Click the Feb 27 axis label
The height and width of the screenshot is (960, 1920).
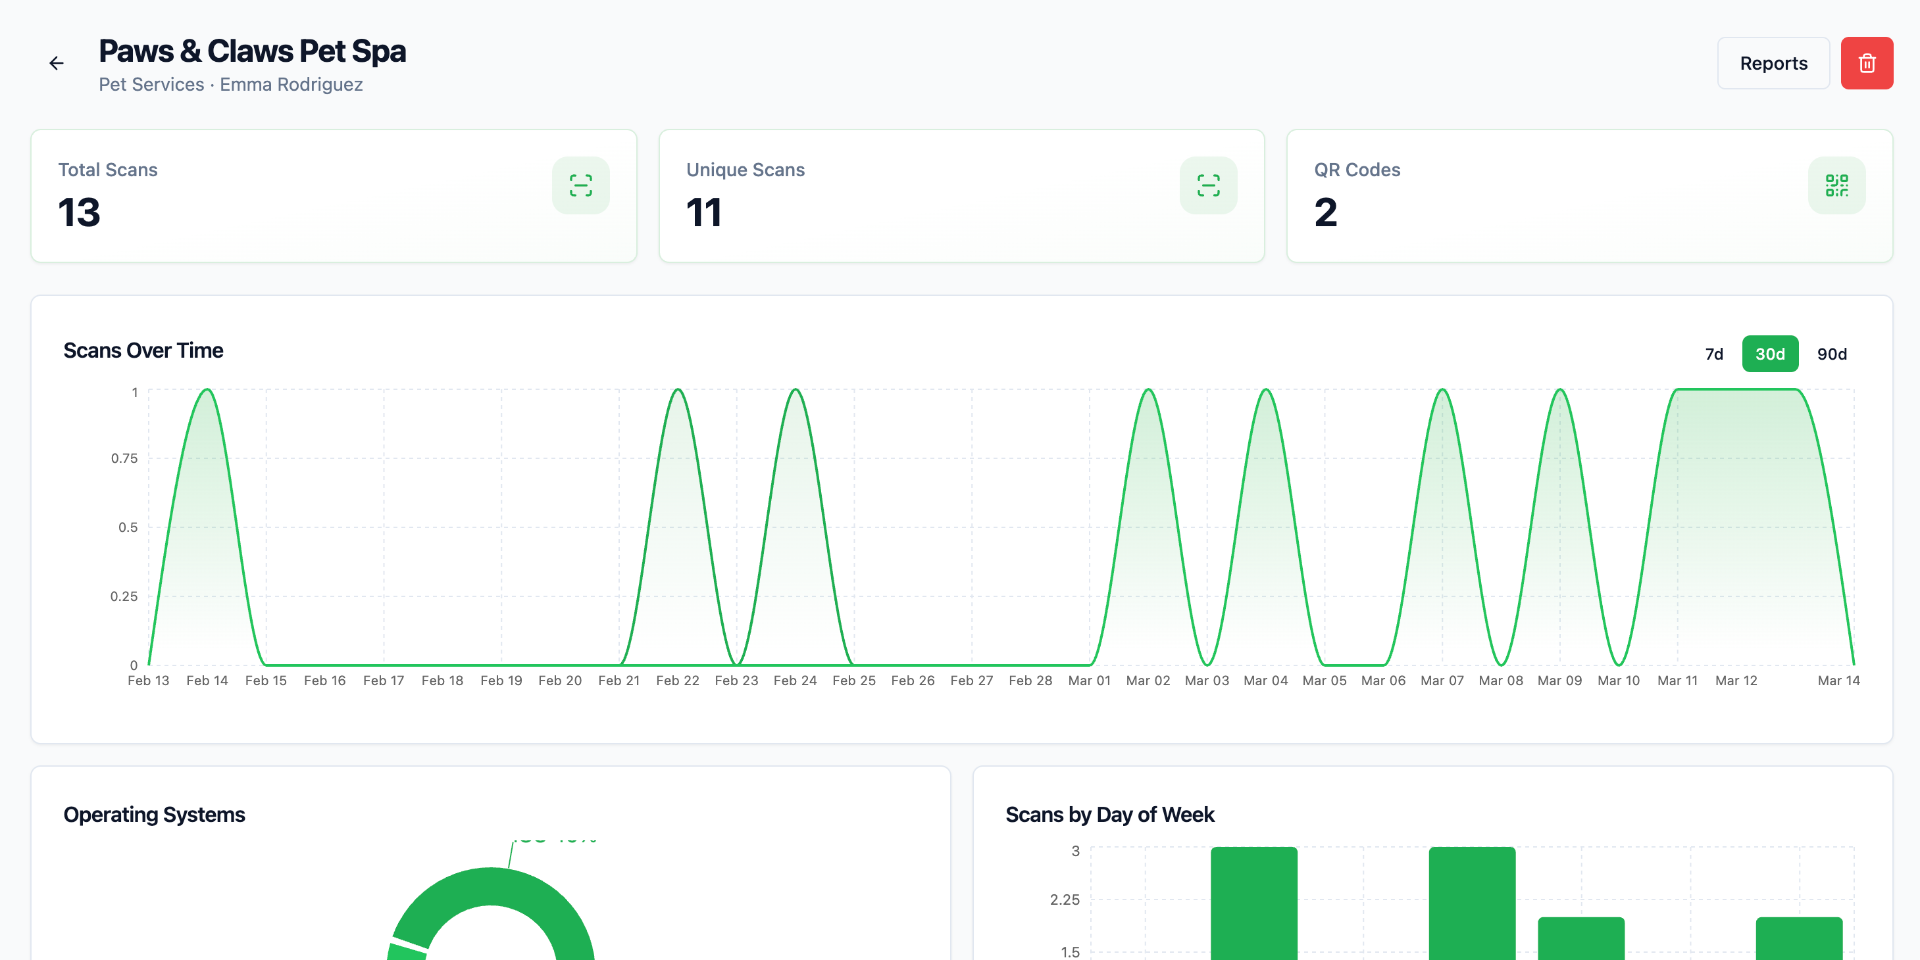click(x=972, y=681)
